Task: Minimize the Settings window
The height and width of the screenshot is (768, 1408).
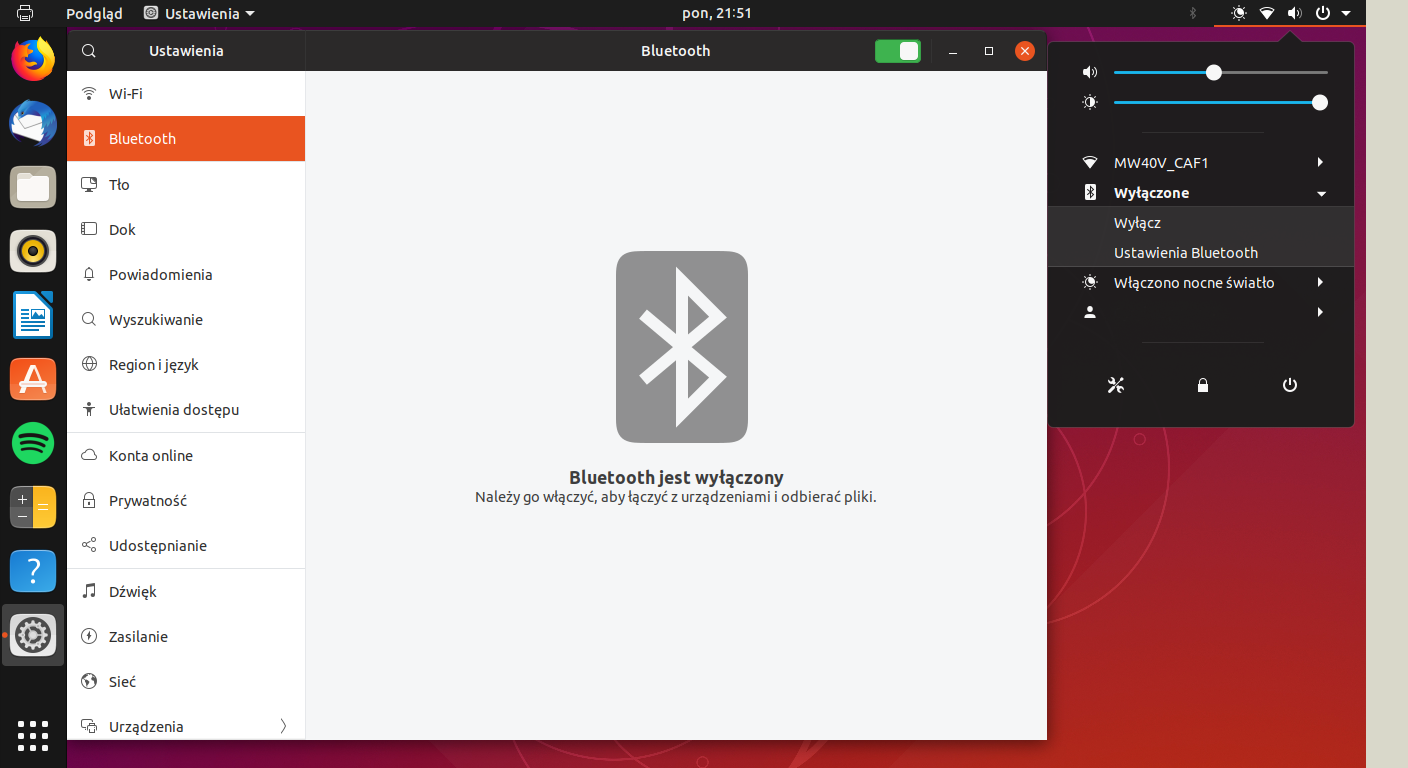Action: [953, 51]
